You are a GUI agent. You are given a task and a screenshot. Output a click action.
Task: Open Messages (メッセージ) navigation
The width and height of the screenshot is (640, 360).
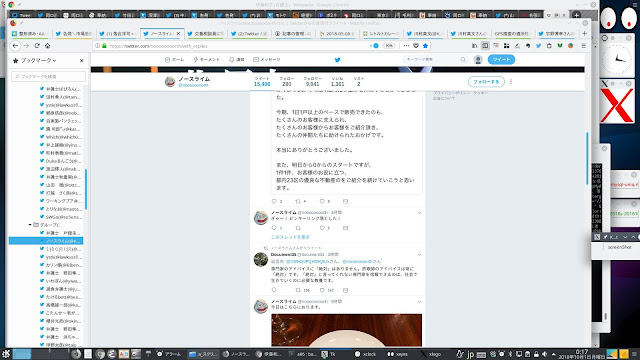[x=267, y=60]
